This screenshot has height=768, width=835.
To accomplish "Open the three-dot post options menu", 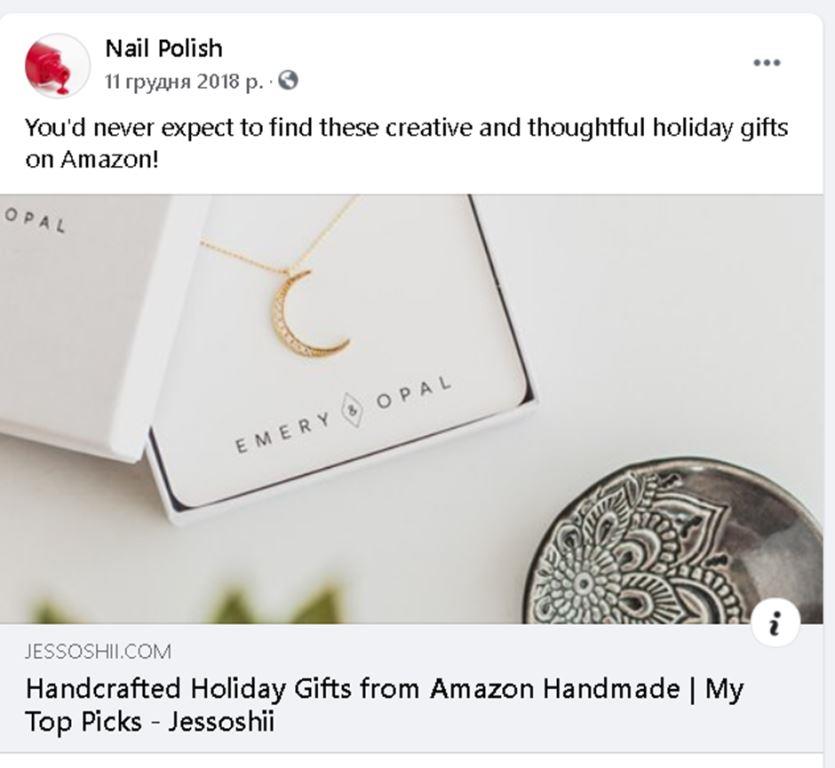I will [766, 63].
